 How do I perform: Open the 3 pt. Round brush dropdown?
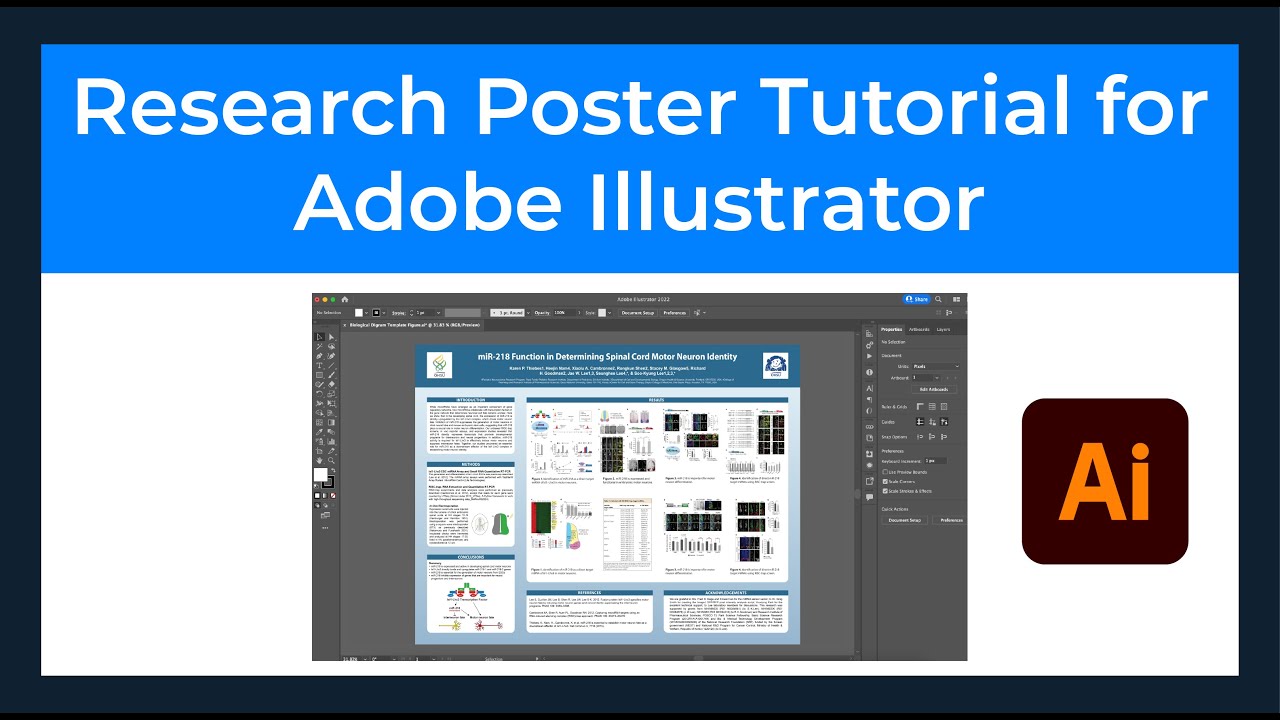tap(528, 313)
